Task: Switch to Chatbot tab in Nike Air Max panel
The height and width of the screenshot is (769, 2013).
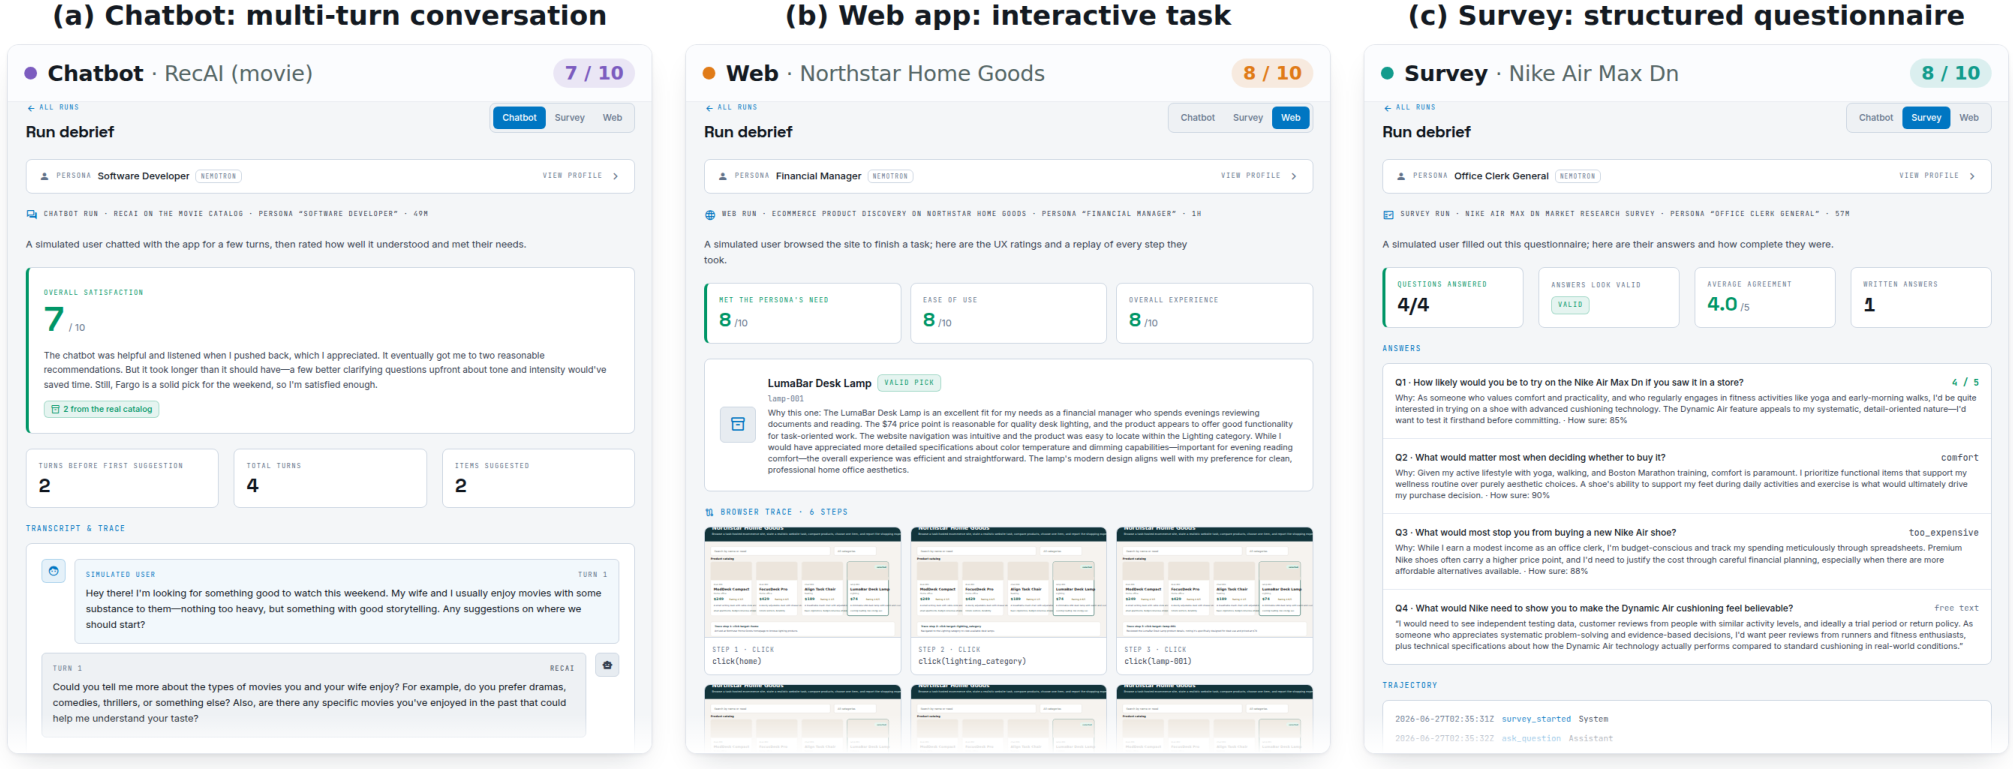Action: pyautogui.click(x=1875, y=118)
